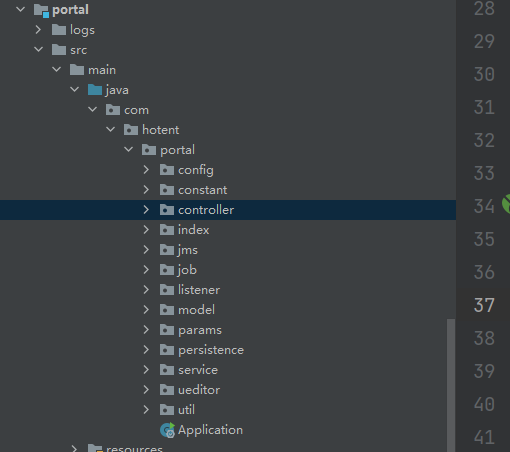The height and width of the screenshot is (452, 510).
Task: Select the constant package
Action: [203, 190]
